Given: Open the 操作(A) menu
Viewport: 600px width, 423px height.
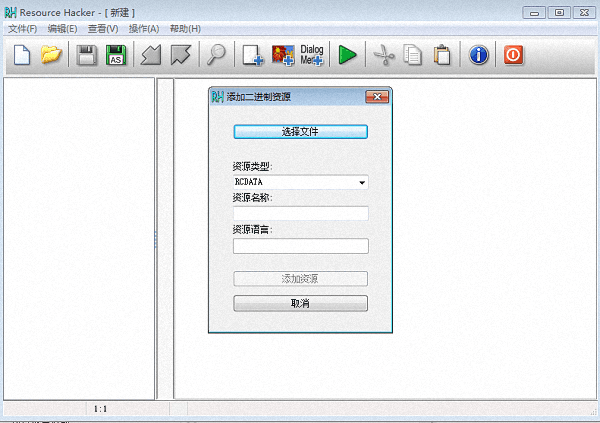Looking at the screenshot, I should tap(144, 29).
